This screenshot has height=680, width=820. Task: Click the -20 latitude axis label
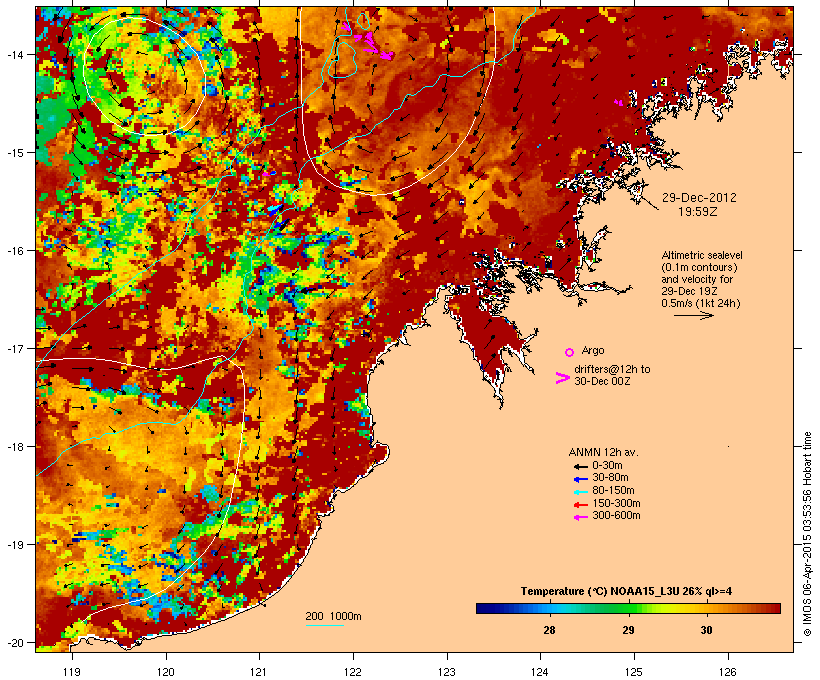click(x=15, y=643)
